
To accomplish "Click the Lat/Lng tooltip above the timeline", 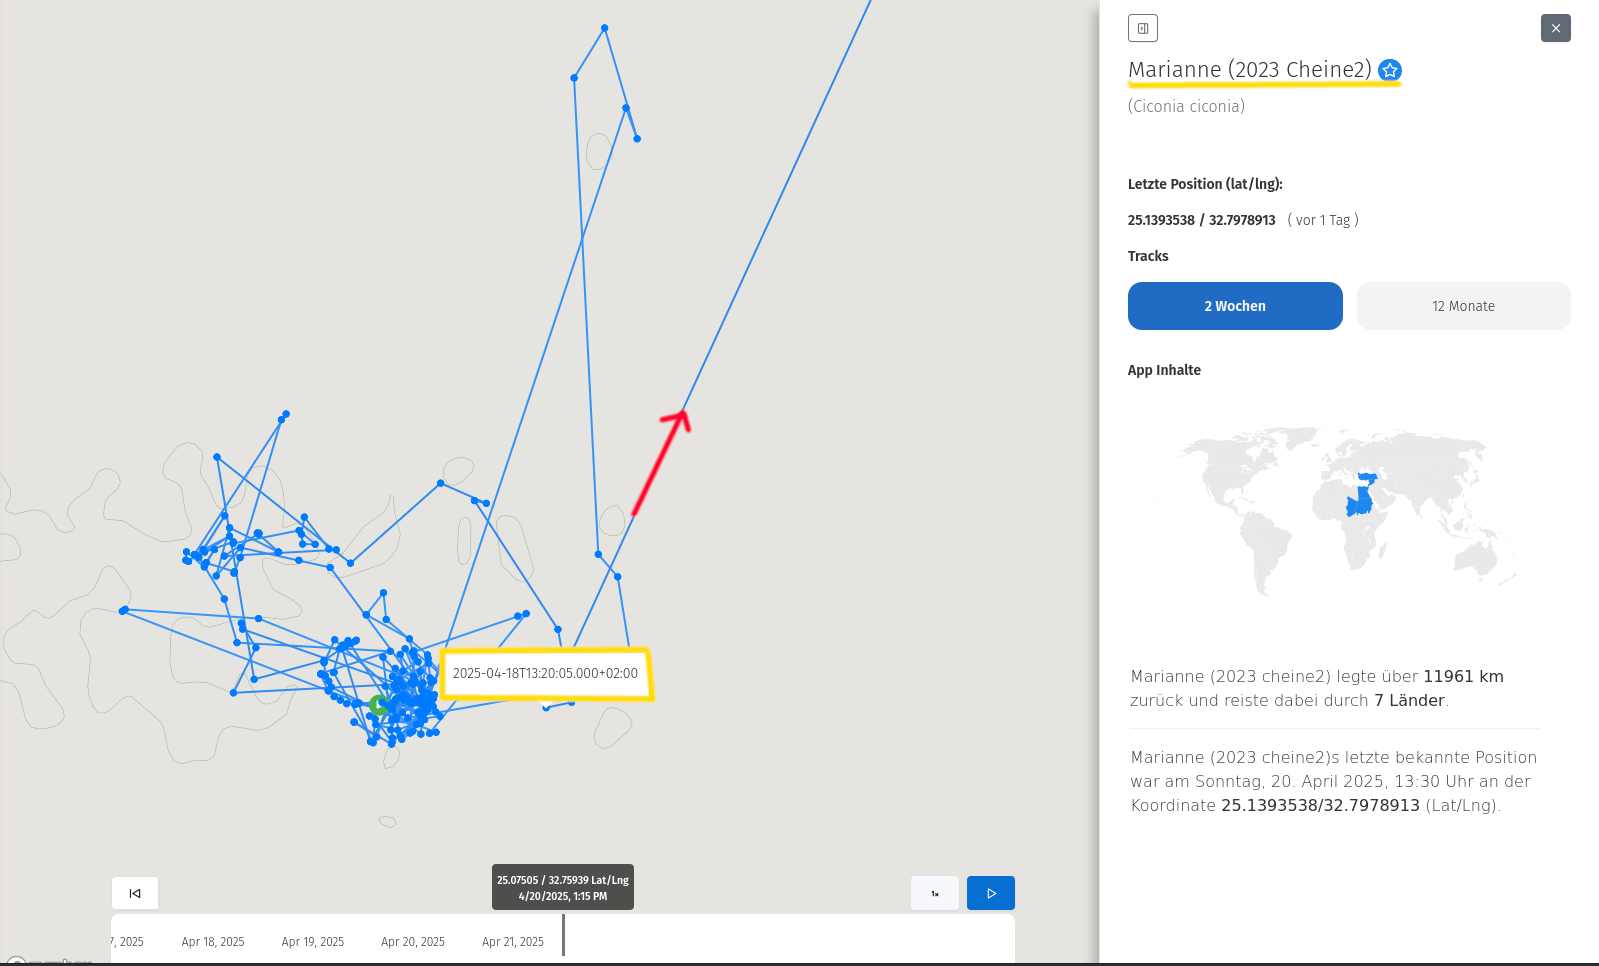I will (x=562, y=888).
